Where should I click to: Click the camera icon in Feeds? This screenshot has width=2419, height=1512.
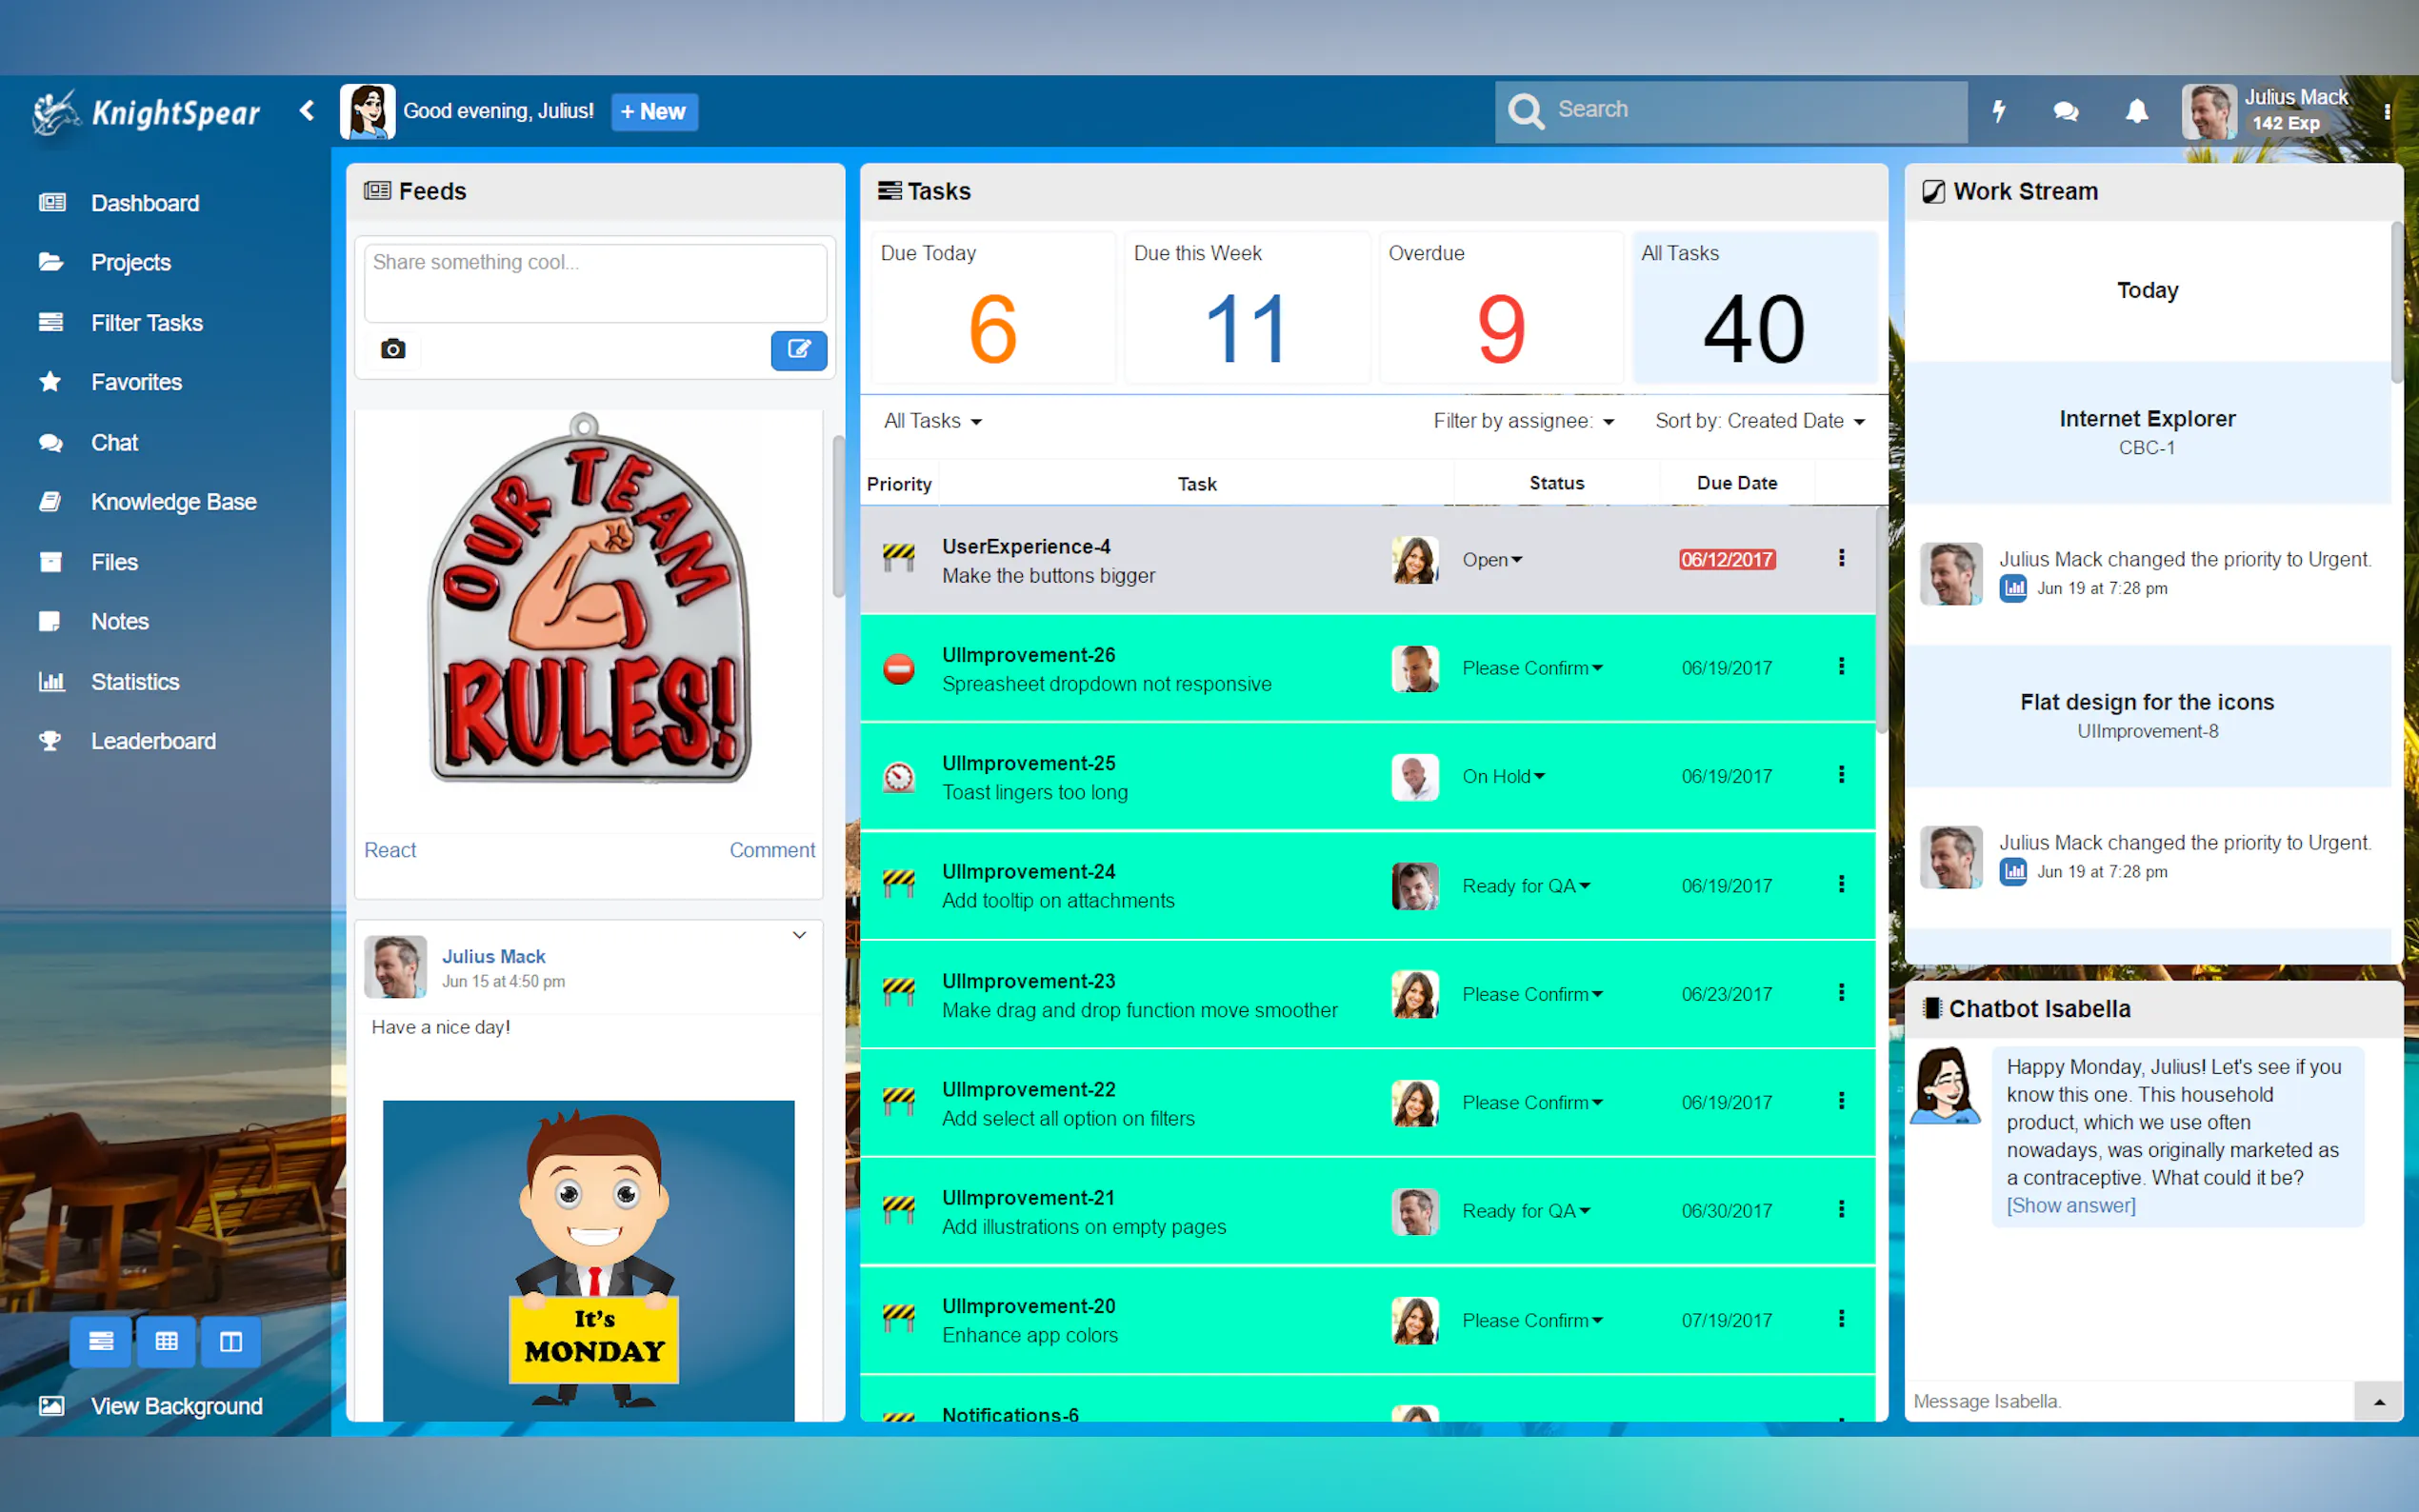(393, 349)
